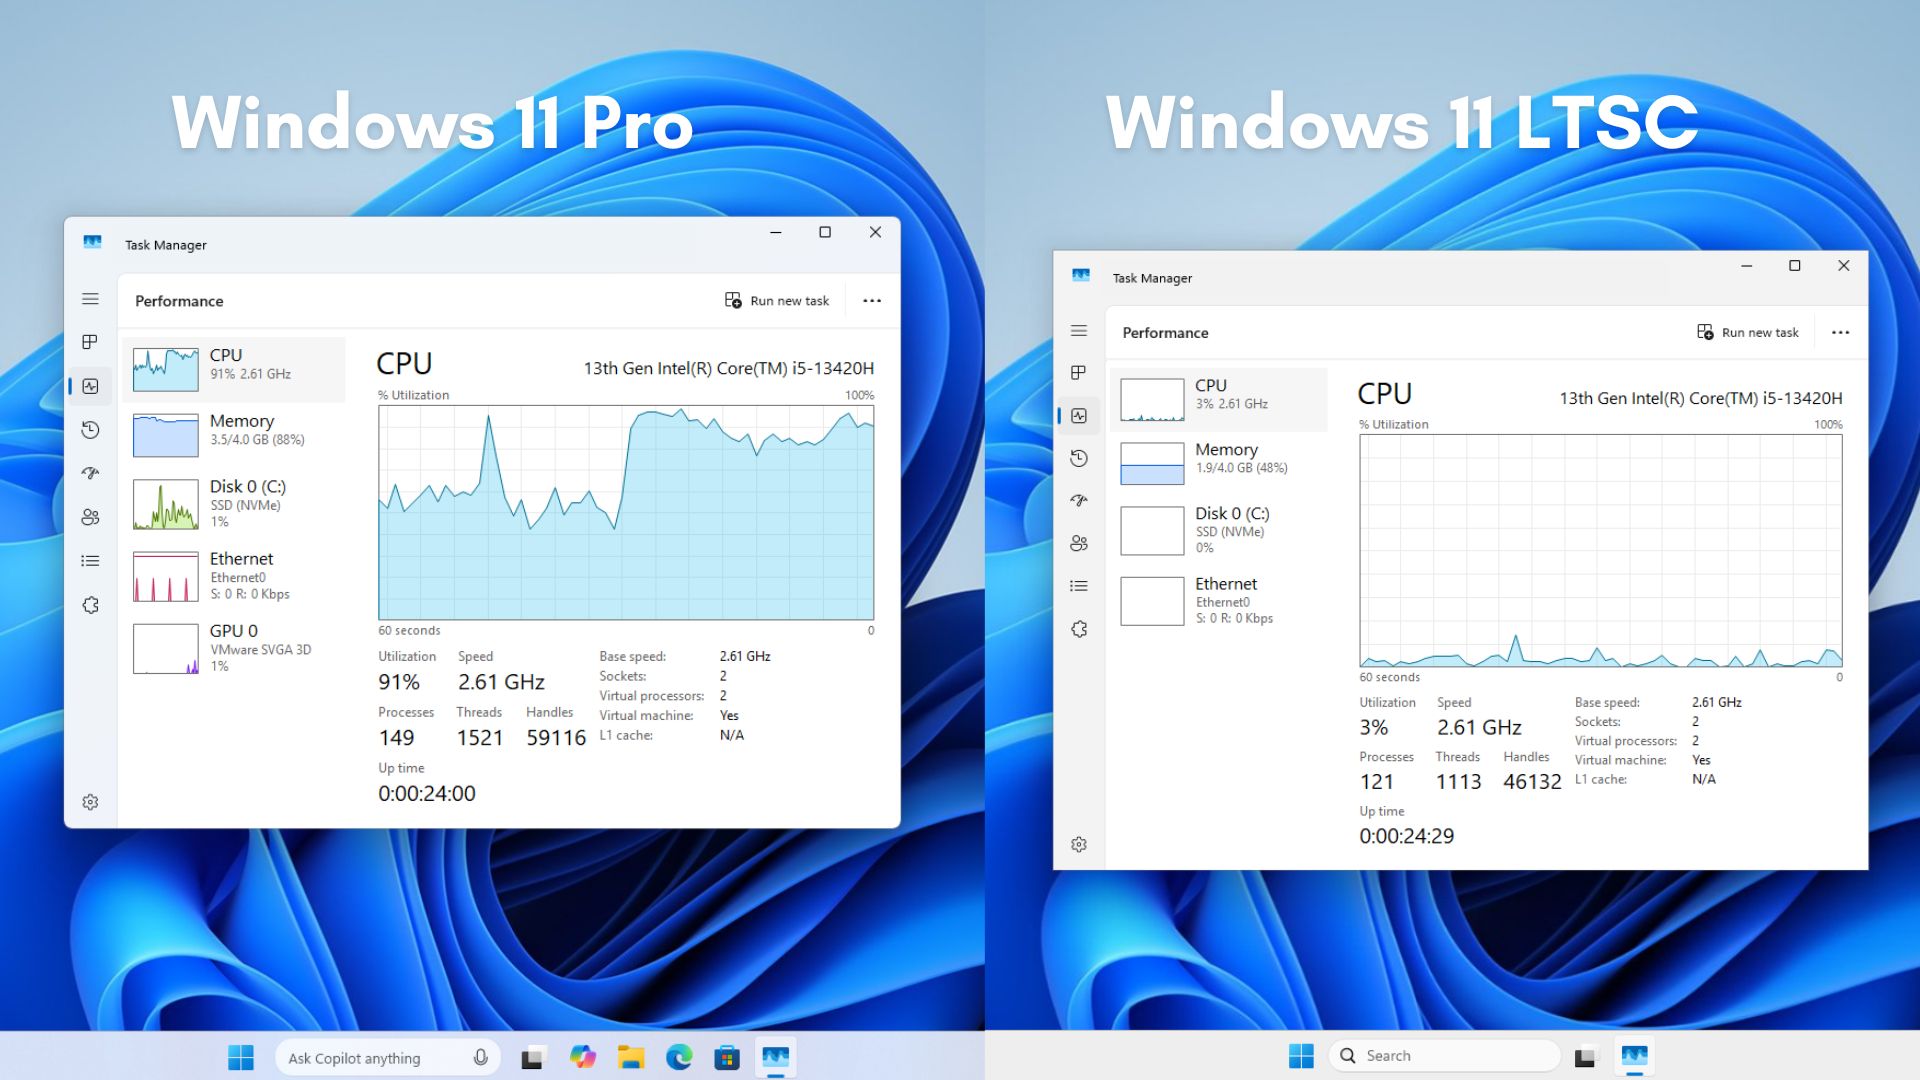Select the Memory entry in Pro performance list
1920x1080 pixels.
point(235,434)
